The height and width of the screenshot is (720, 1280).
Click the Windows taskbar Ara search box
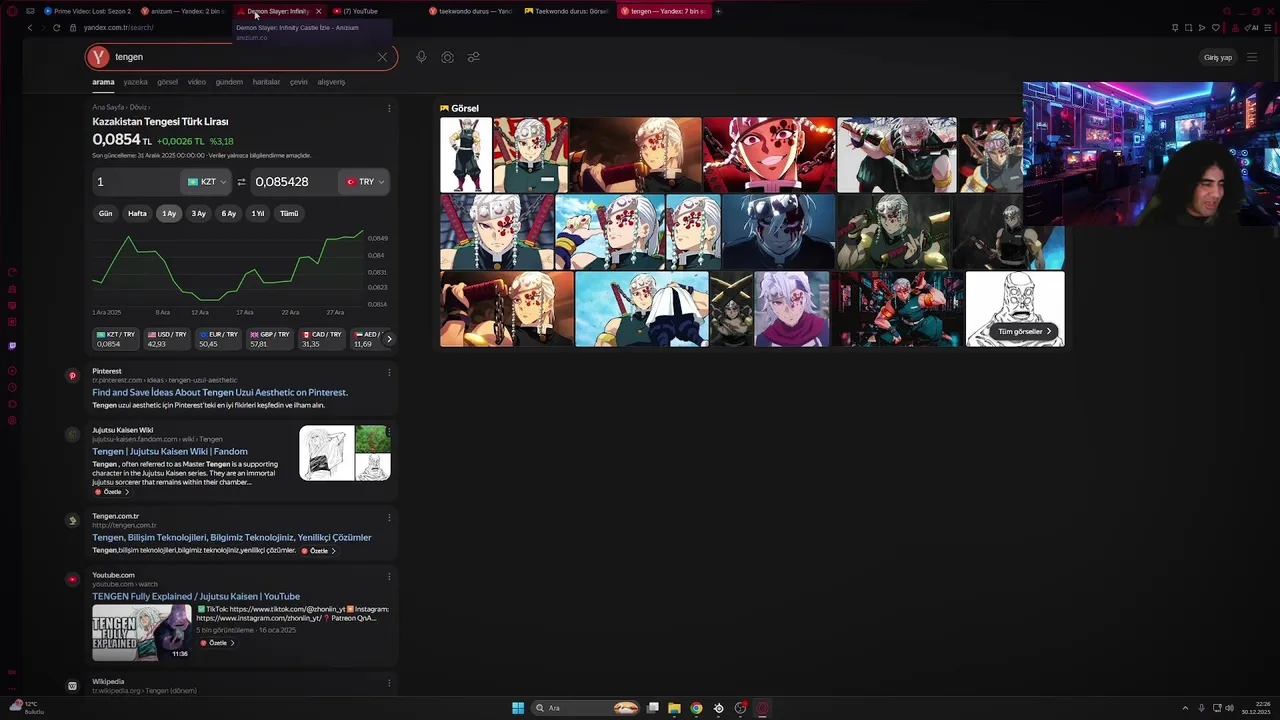(x=585, y=708)
